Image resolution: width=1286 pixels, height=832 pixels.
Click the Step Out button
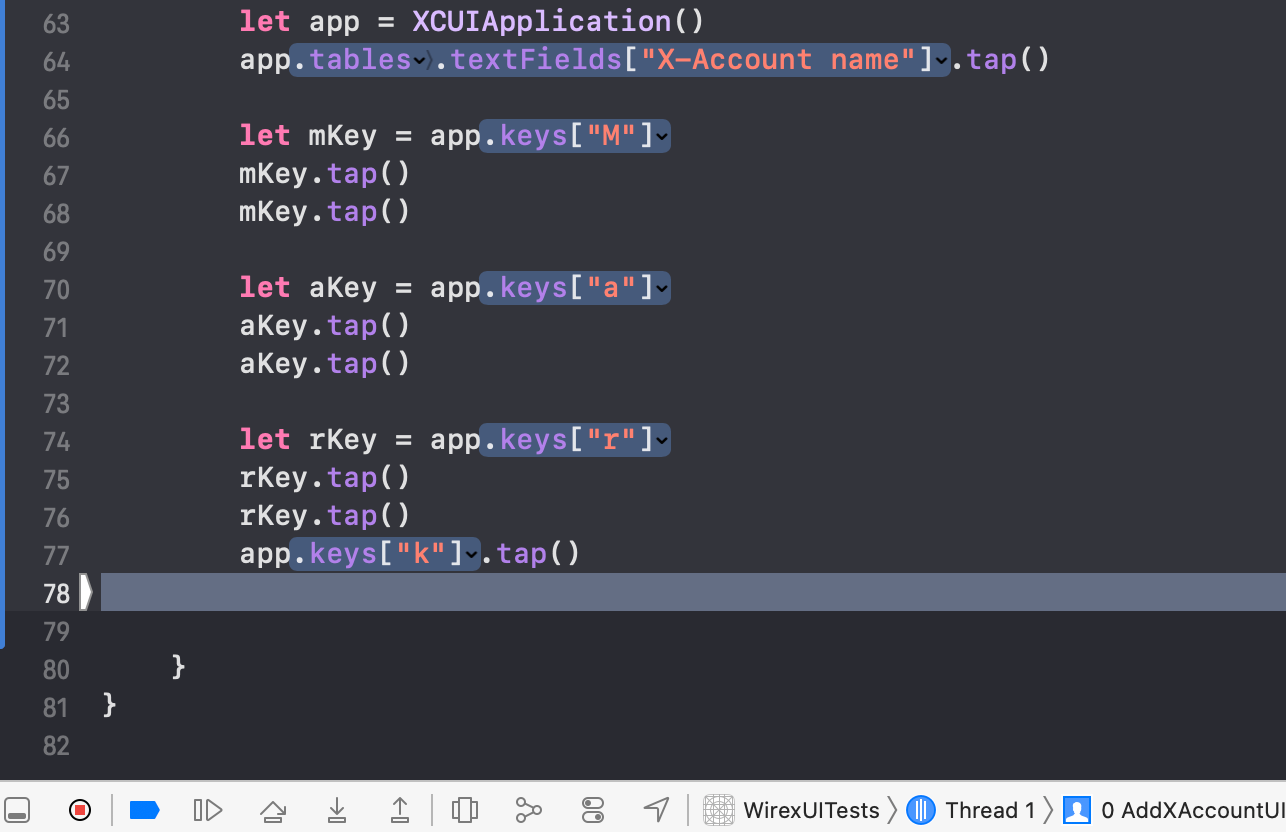400,809
